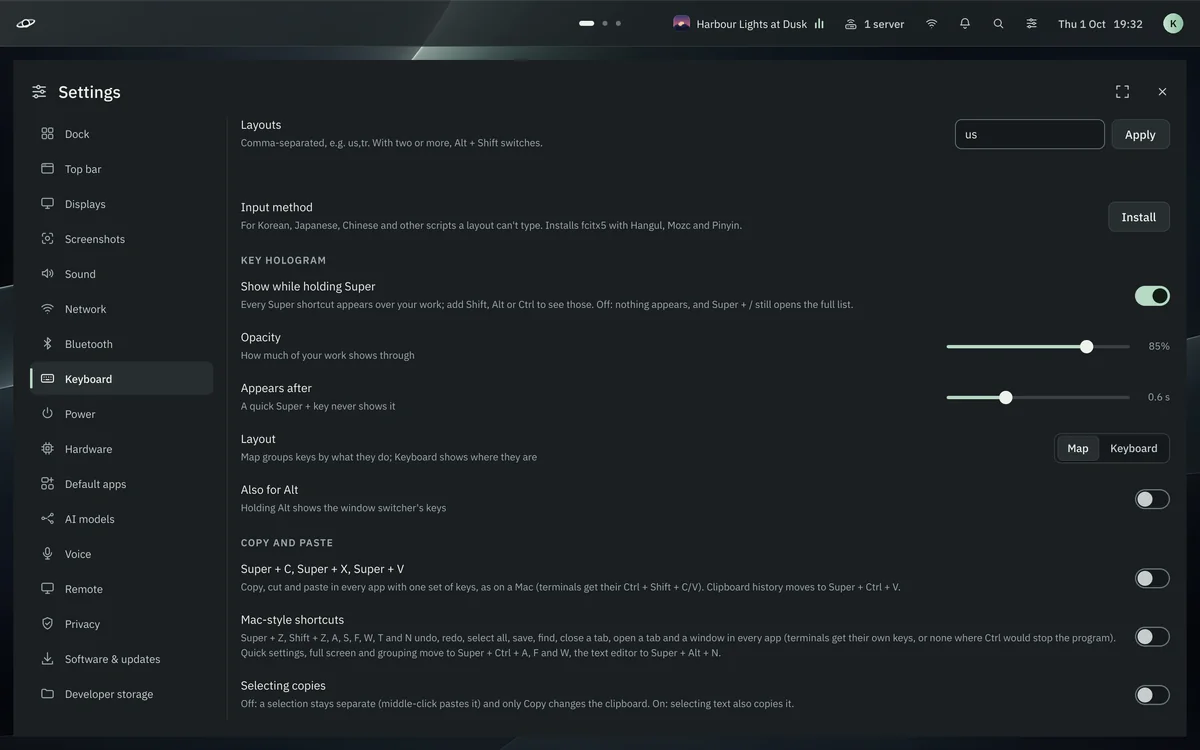Viewport: 1200px width, 750px height.
Task: Click the Keyboard icon in sidebar
Action: pyautogui.click(x=47, y=379)
